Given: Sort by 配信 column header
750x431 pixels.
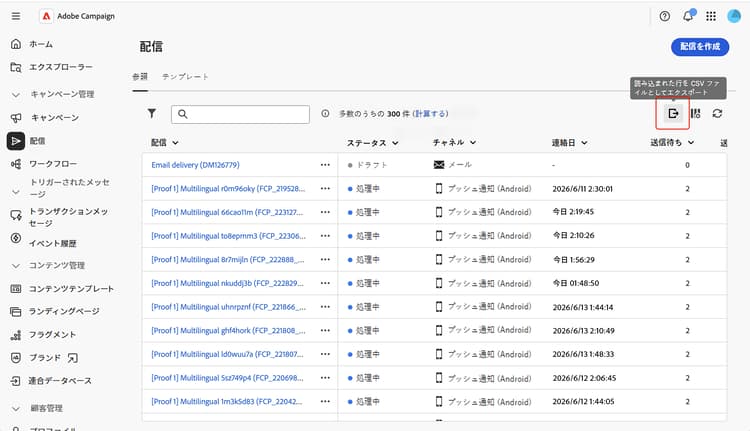Looking at the screenshot, I should point(165,143).
